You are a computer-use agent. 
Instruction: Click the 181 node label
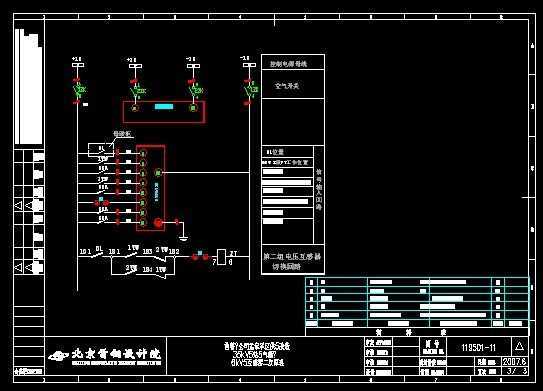tap(114, 251)
